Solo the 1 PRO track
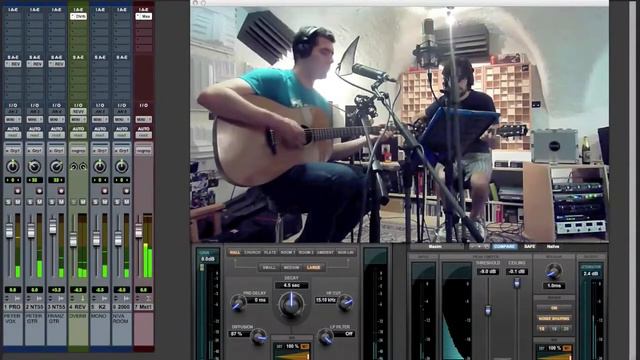Viewport: 640px width, 360px height. 9,202
